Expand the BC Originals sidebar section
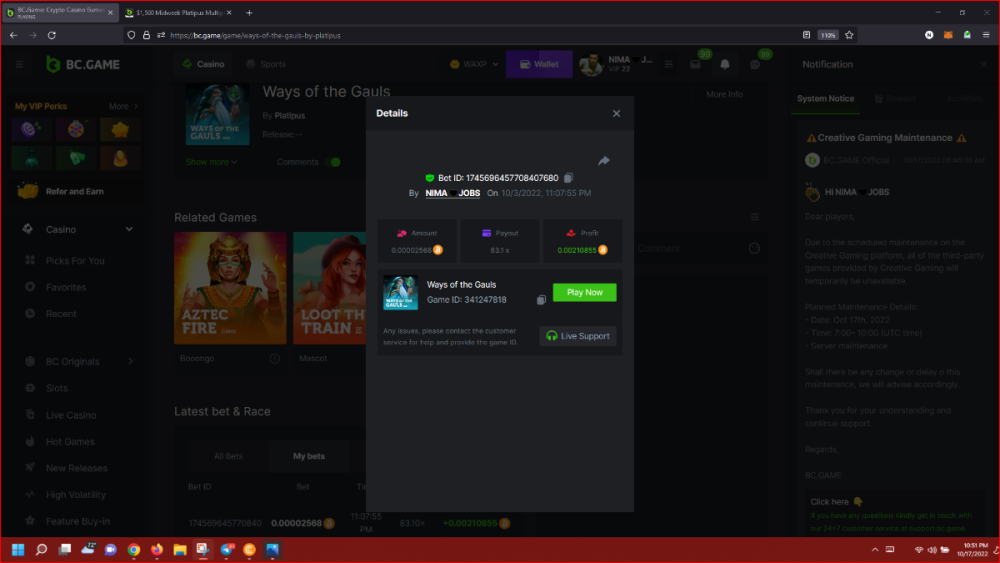 (x=130, y=362)
